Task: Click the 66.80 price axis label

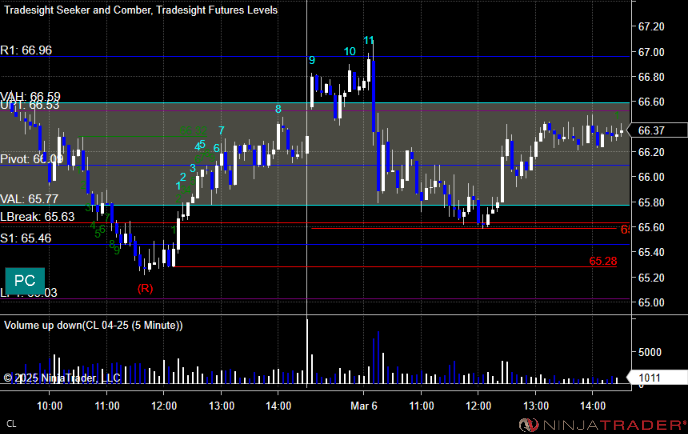Action: [651, 77]
